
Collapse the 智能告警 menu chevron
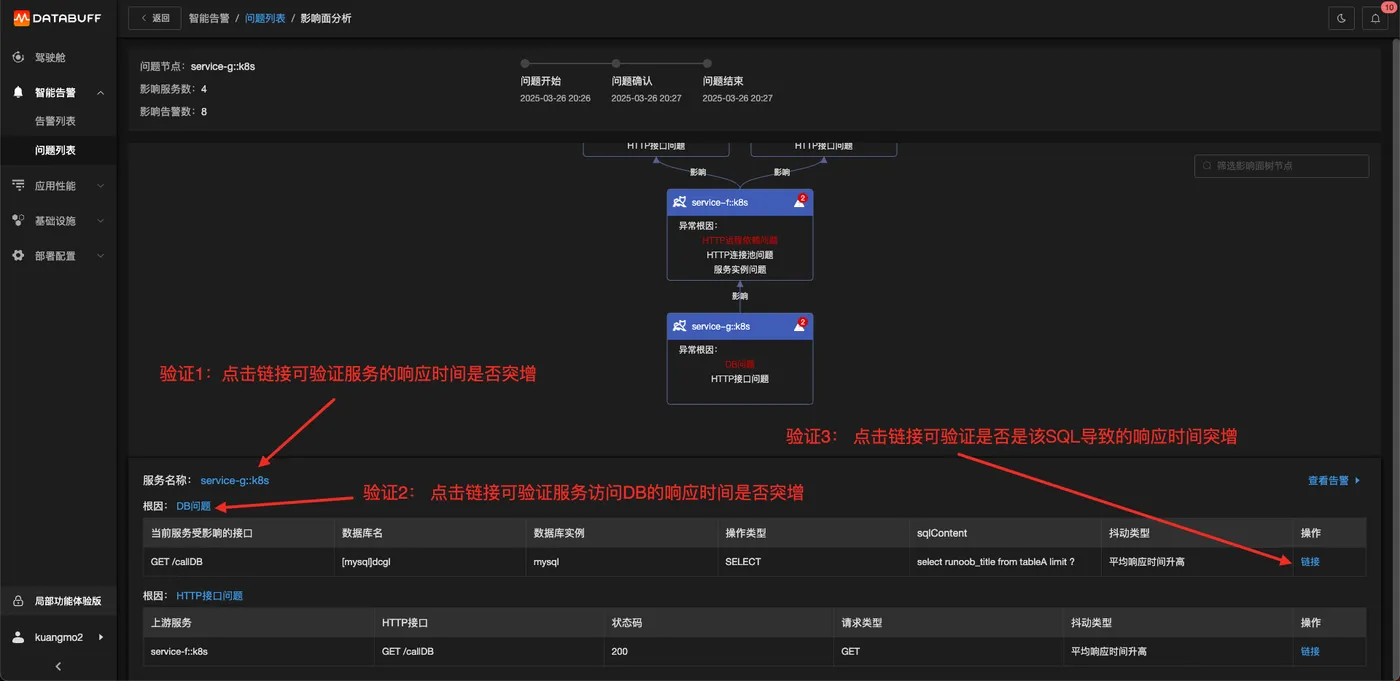point(100,92)
